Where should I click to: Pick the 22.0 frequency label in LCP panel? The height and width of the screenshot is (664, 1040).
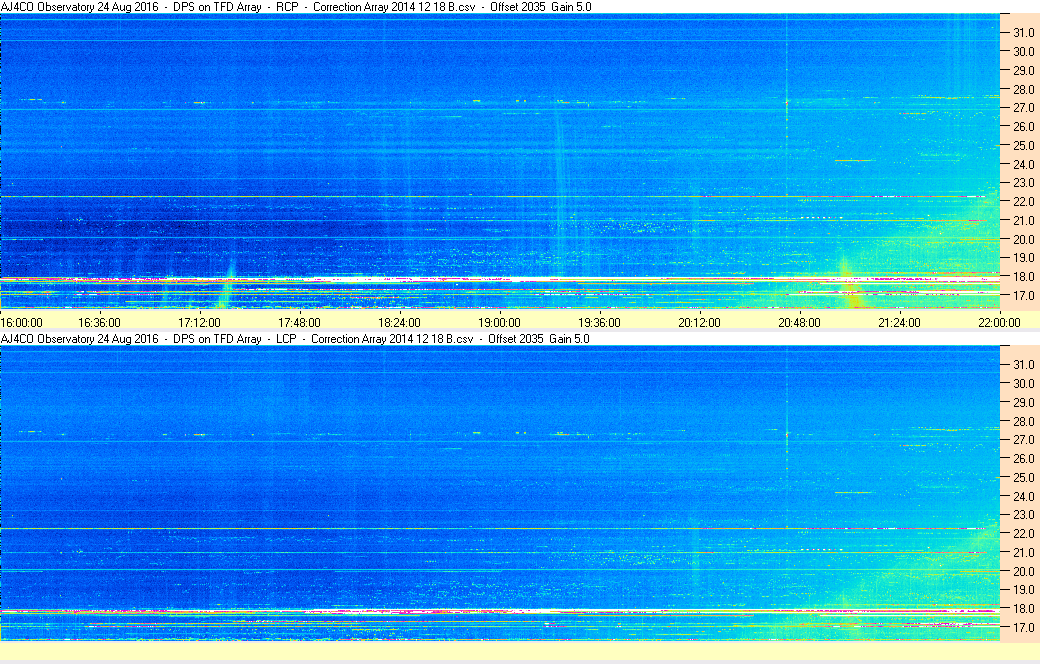pyautogui.click(x=1023, y=533)
